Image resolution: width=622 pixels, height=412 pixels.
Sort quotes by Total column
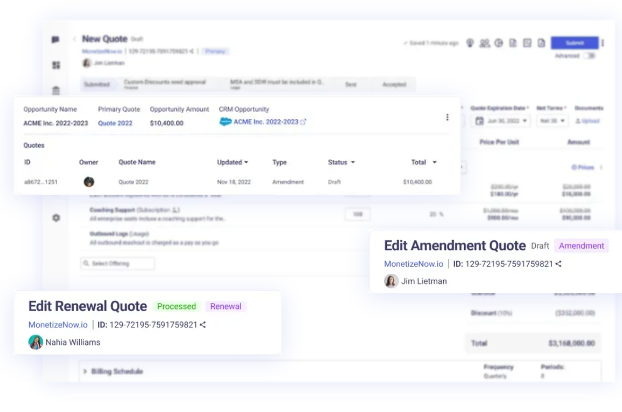[x=424, y=162]
